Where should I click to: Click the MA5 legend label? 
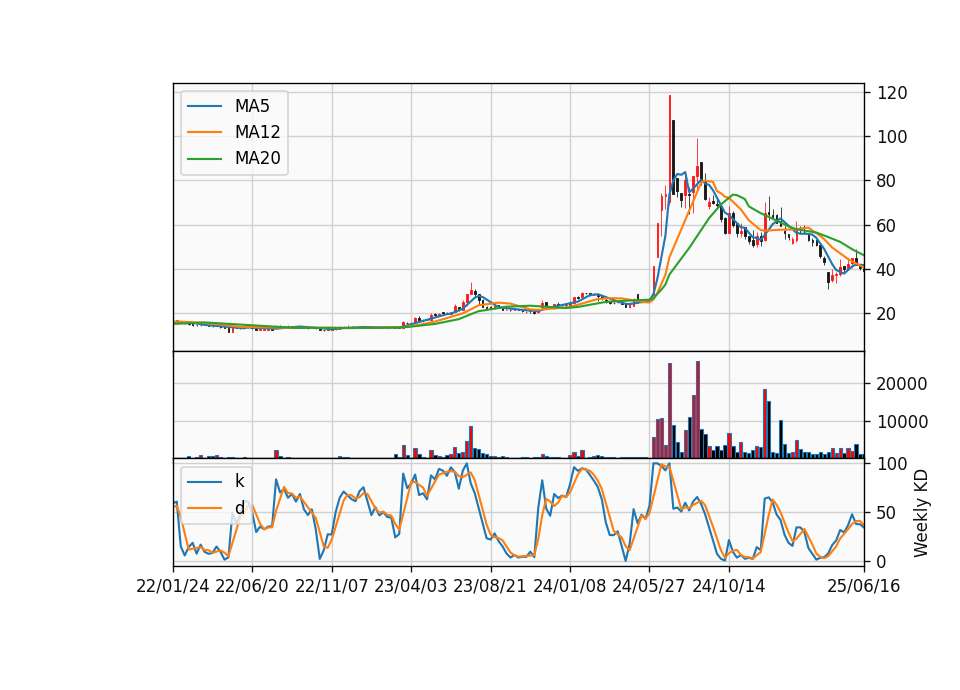coord(252,106)
